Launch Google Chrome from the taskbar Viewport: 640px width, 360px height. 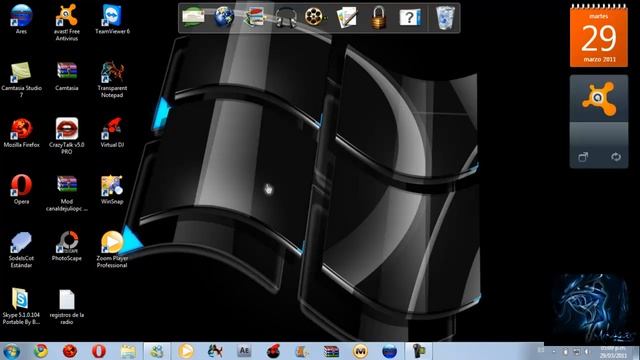(40, 351)
